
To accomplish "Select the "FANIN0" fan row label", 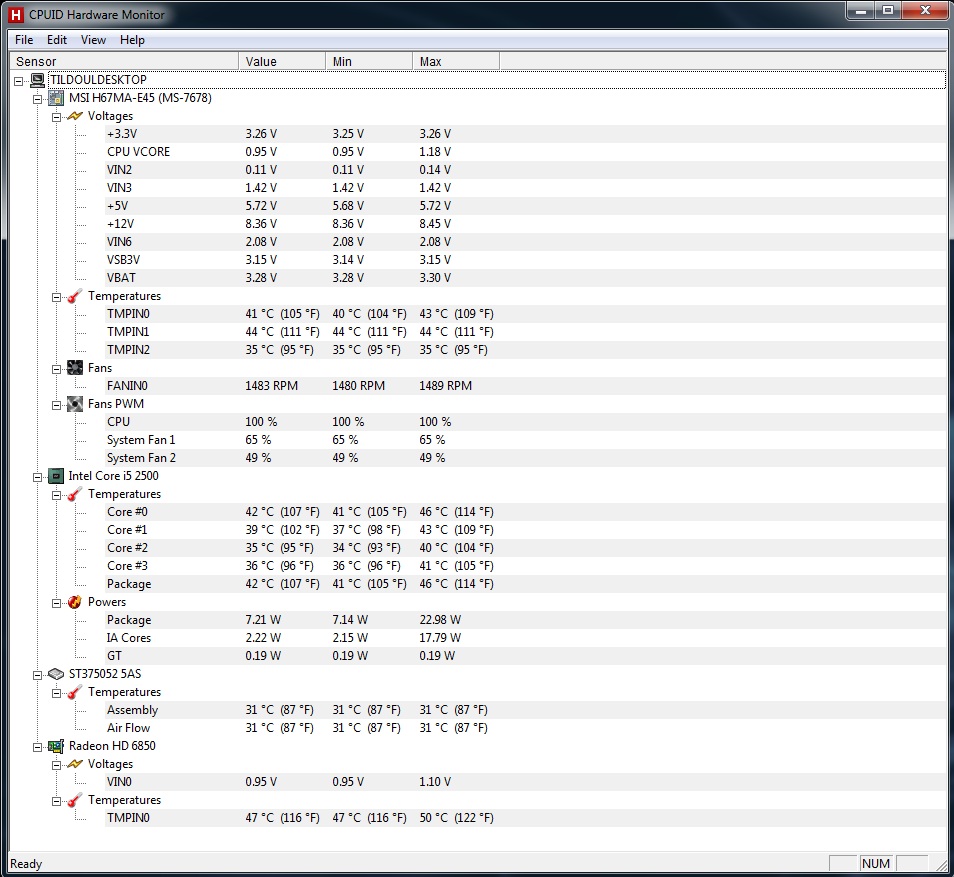I will [x=127, y=386].
